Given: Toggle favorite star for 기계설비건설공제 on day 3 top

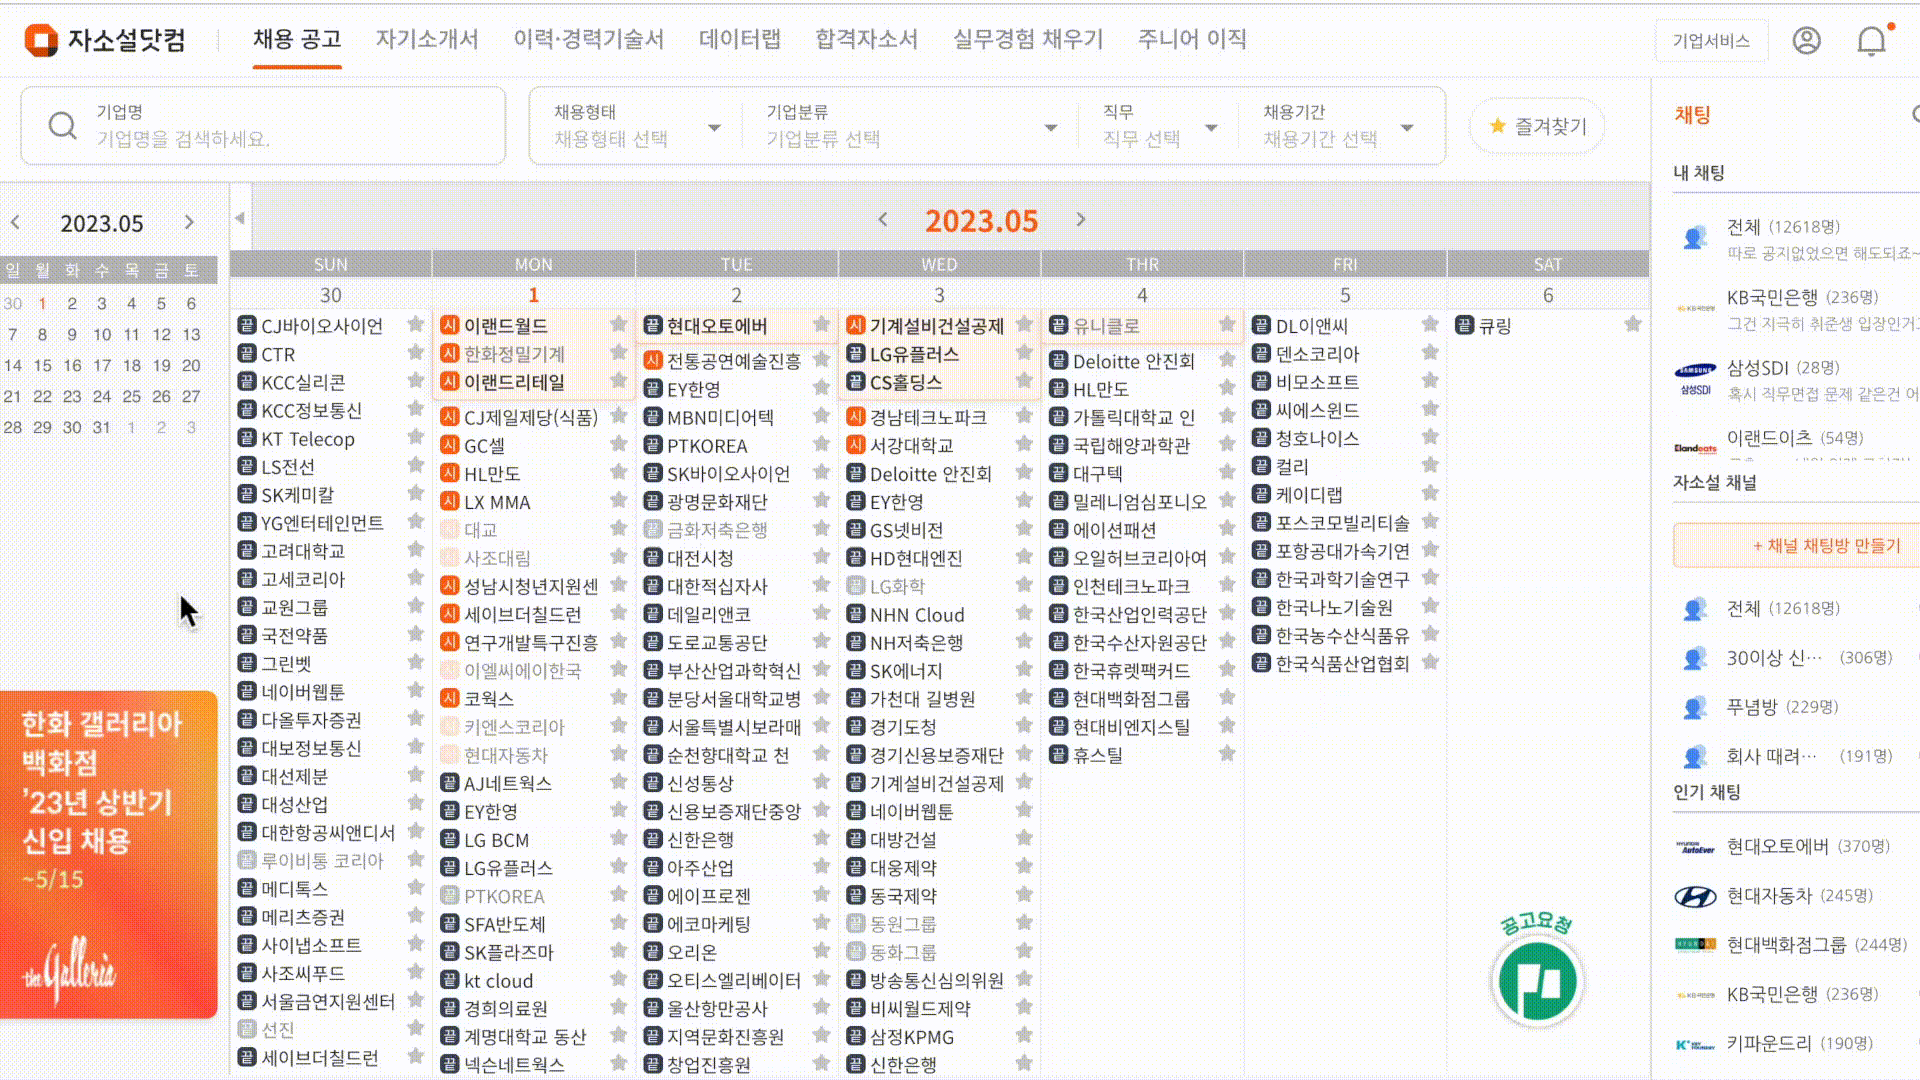Looking at the screenshot, I should click(x=1024, y=324).
